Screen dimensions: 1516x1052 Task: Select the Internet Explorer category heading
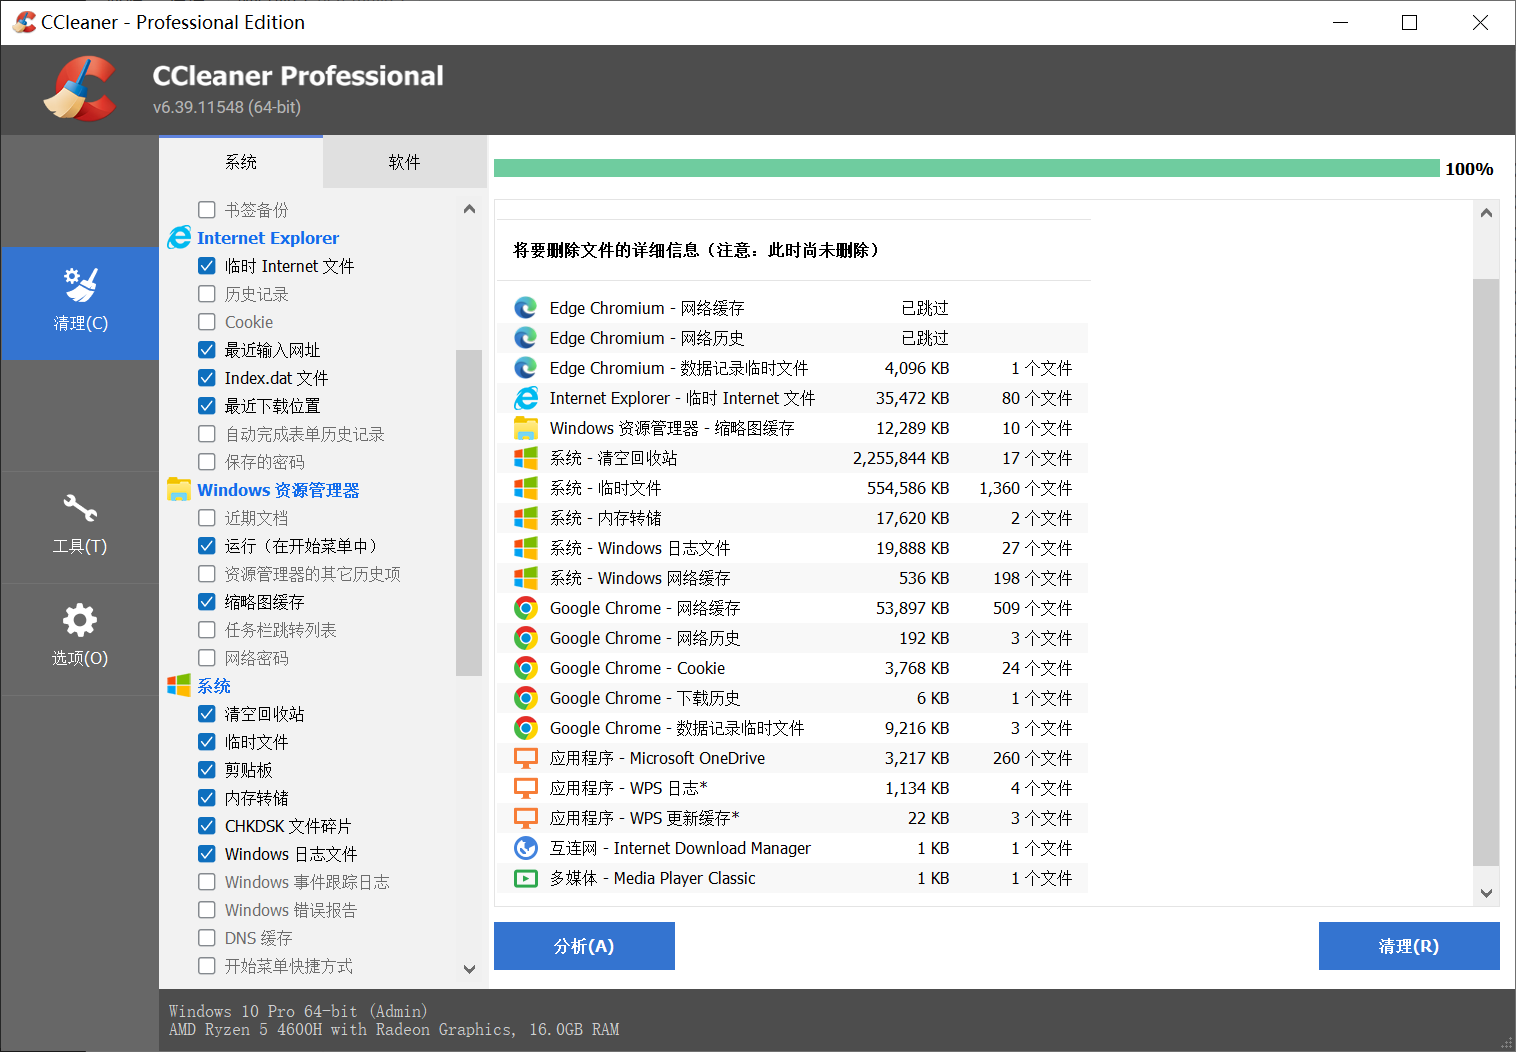point(268,238)
